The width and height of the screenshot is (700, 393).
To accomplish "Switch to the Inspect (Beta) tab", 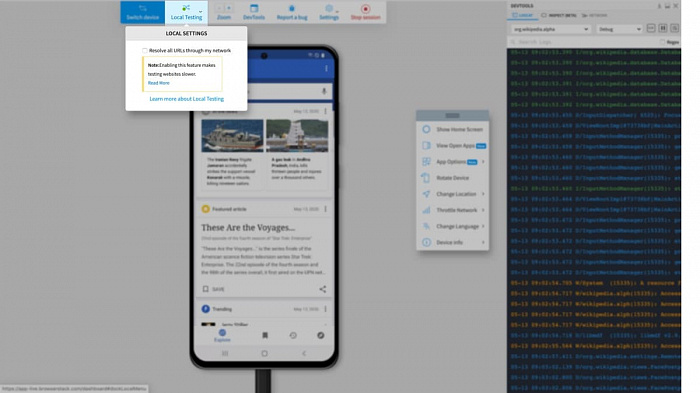I will (x=558, y=15).
